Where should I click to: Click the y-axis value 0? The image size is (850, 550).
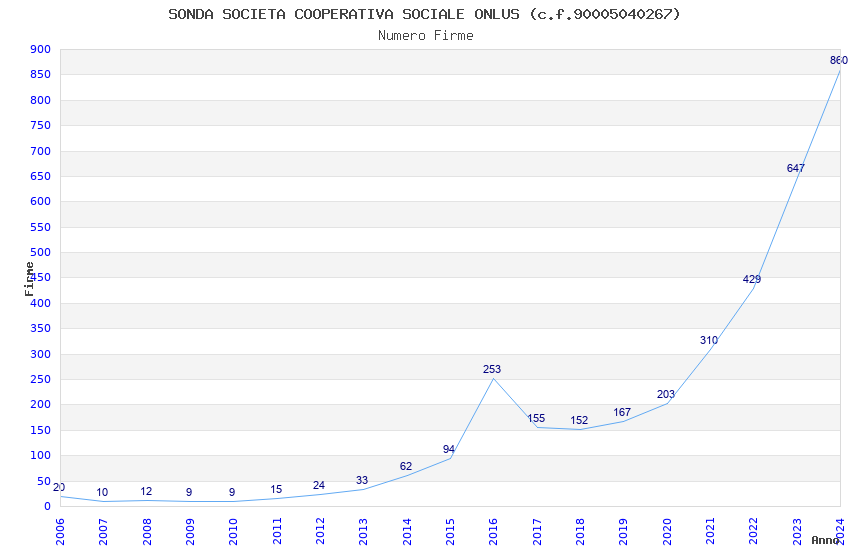click(48, 506)
